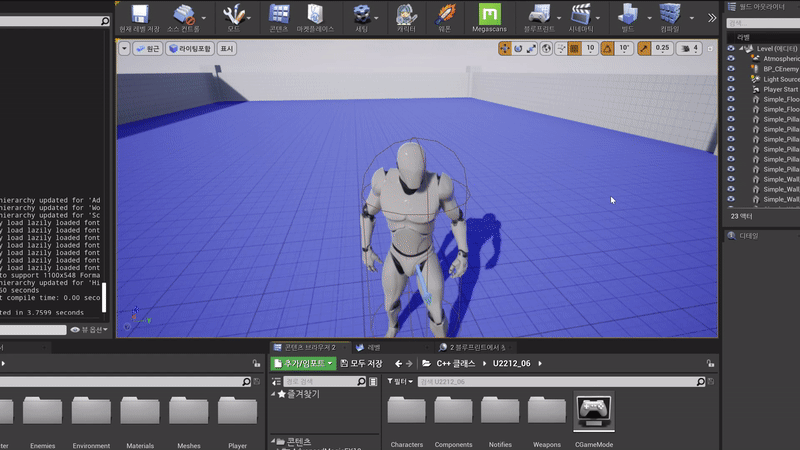Click the save-search icon right of asset search

click(x=711, y=382)
